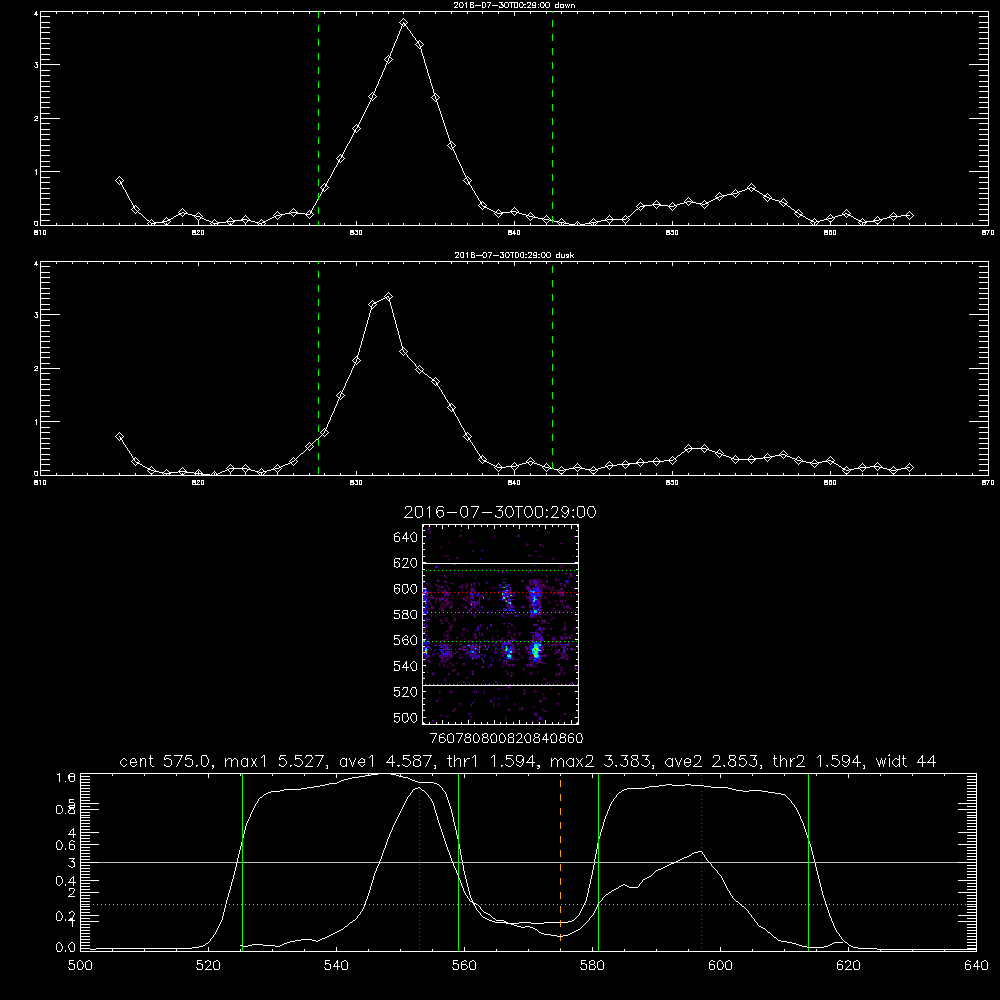The image size is (1000, 1000).
Task: Click the green vertical line near 581 in bottom plot
Action: 598,862
